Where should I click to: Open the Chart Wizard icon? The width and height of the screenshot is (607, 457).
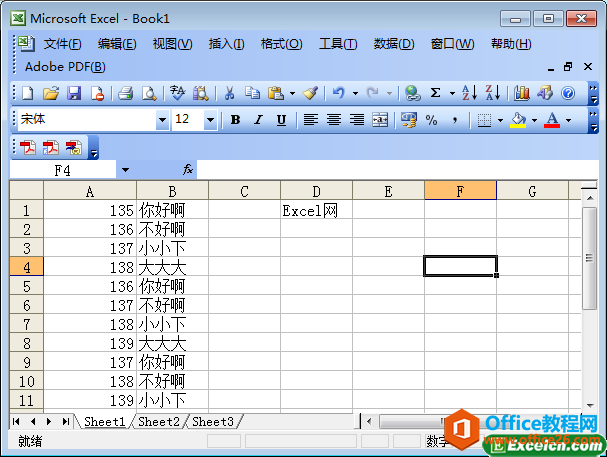521,93
